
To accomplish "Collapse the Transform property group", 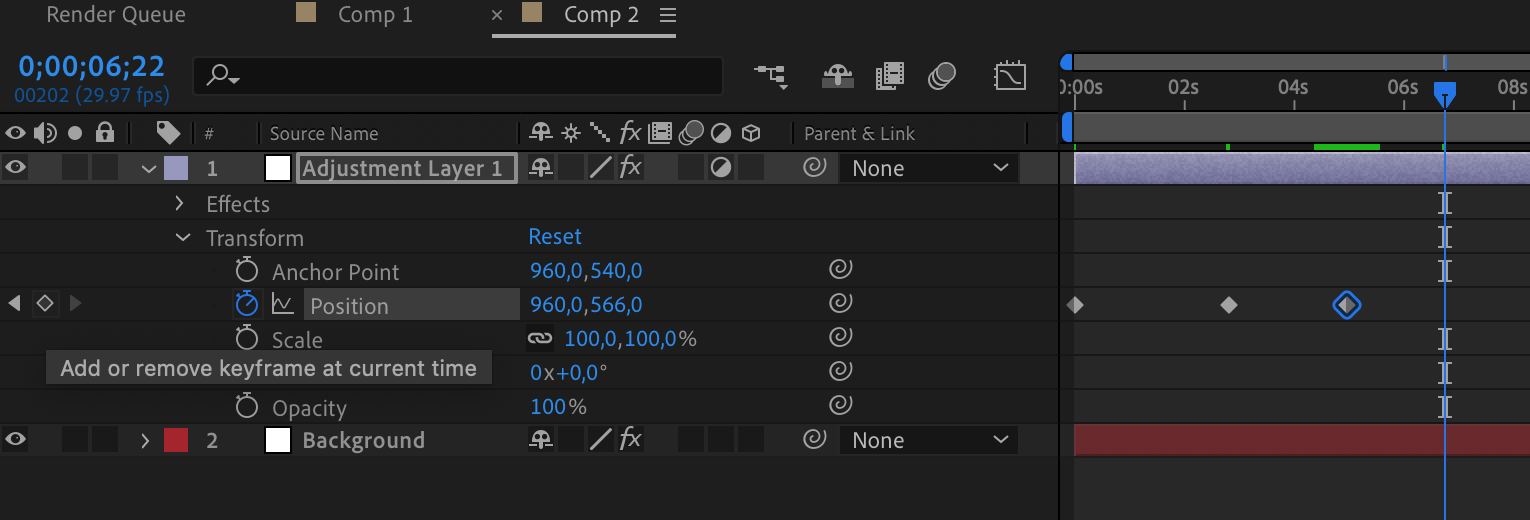I will pos(182,238).
